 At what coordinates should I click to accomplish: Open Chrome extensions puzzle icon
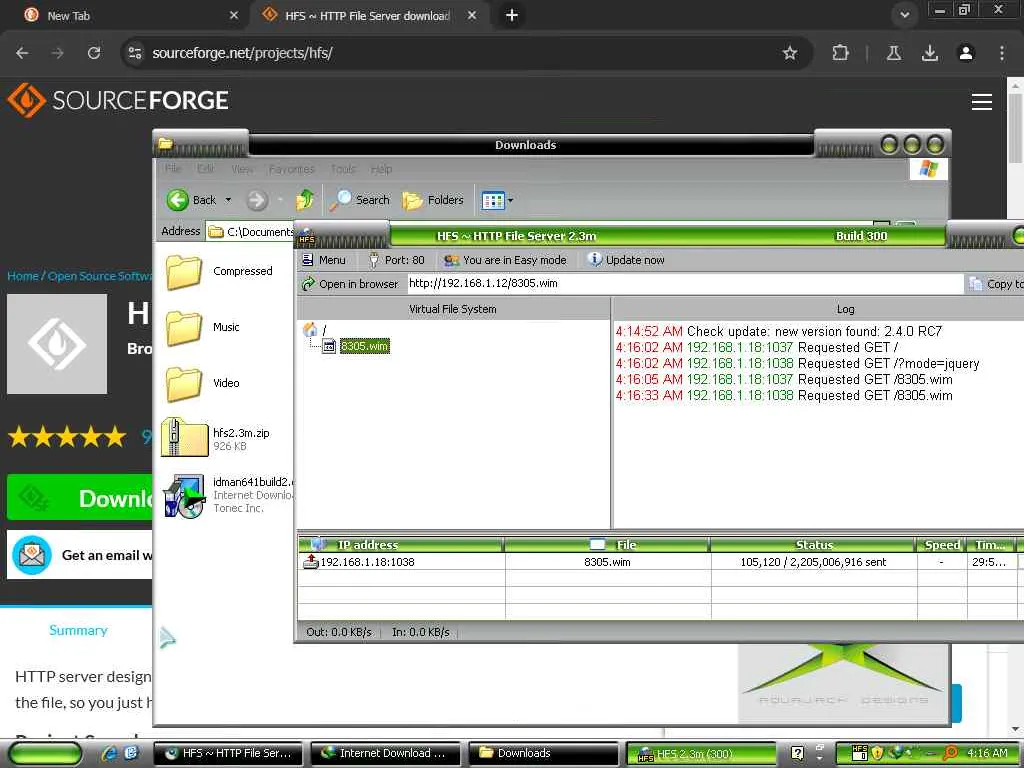tap(840, 53)
